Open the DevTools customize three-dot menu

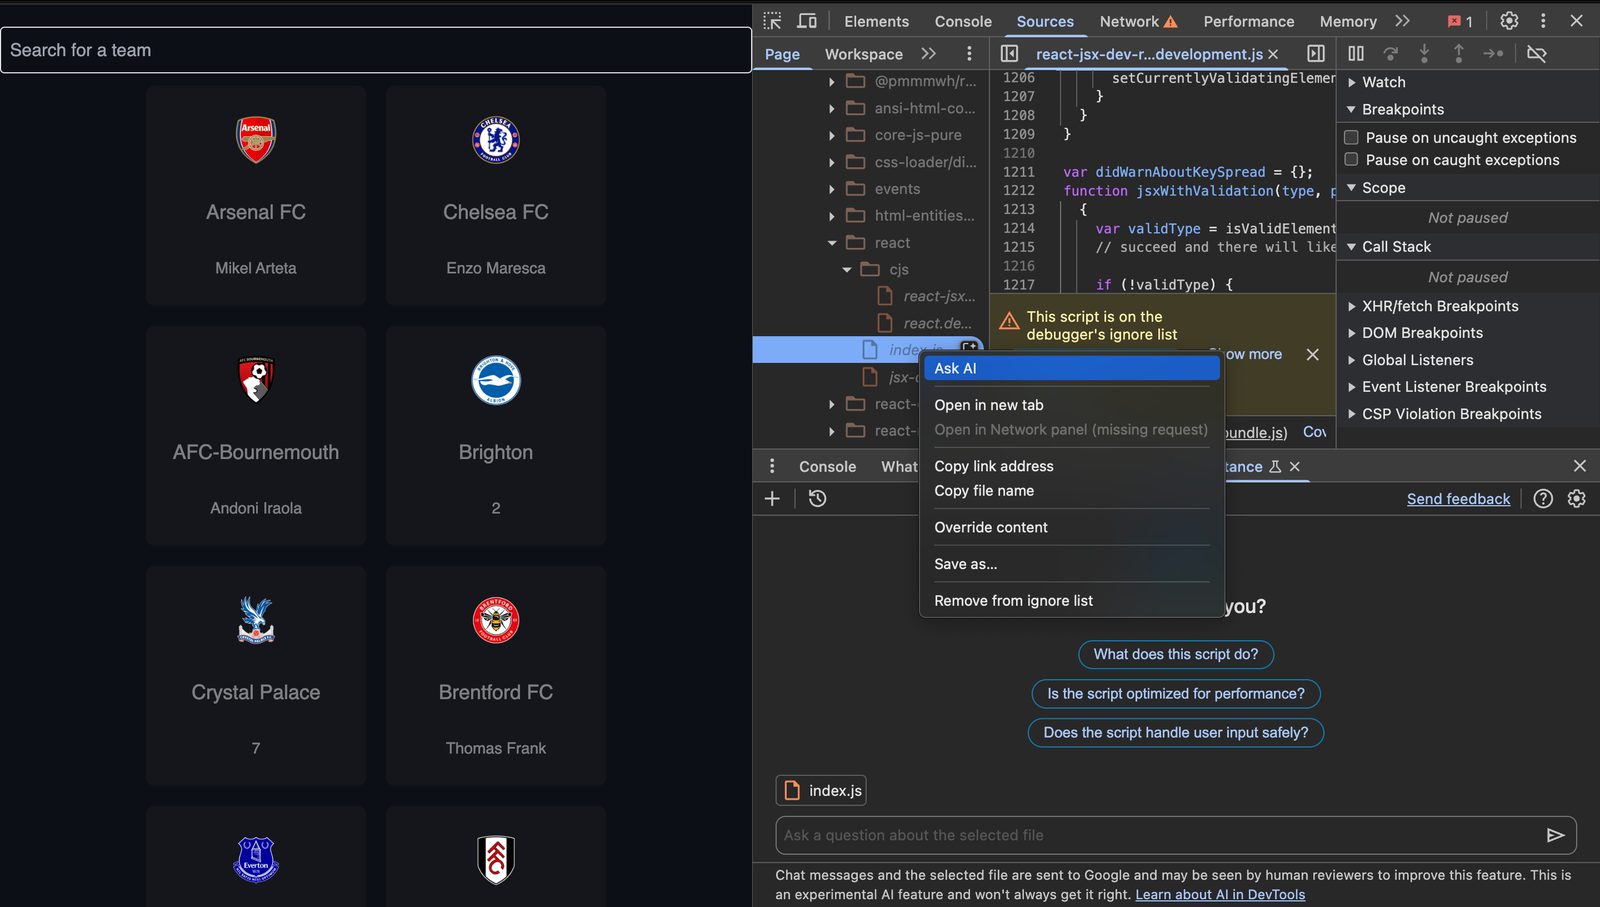(x=1543, y=21)
